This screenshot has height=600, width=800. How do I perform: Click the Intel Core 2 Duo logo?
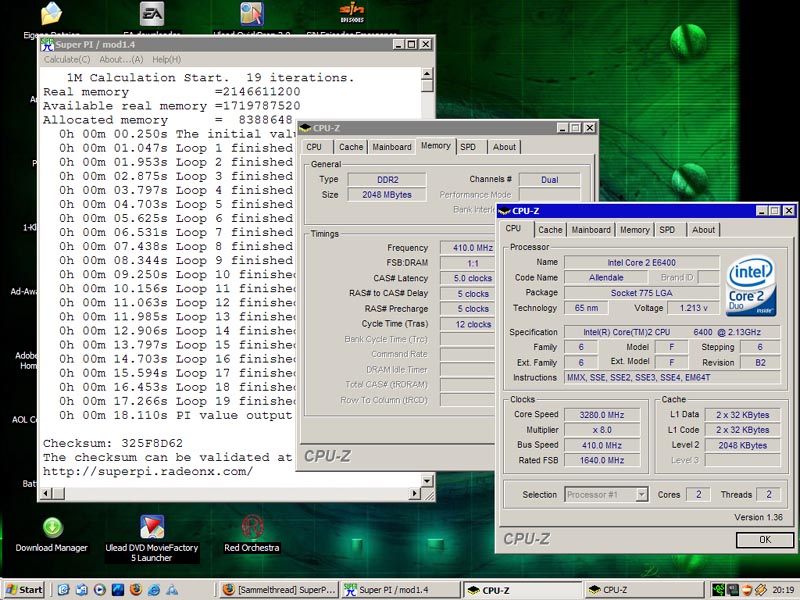[751, 284]
